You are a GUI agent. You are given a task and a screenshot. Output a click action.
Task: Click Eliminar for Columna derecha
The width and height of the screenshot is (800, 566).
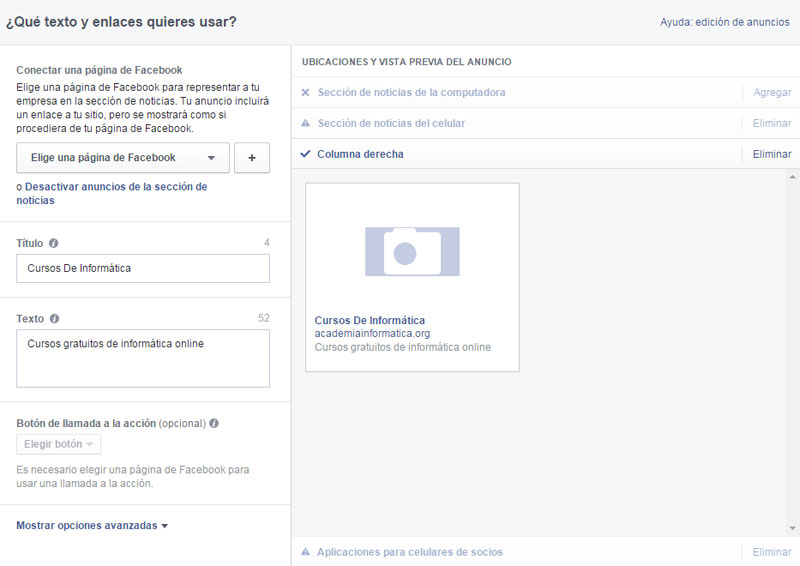(x=772, y=154)
